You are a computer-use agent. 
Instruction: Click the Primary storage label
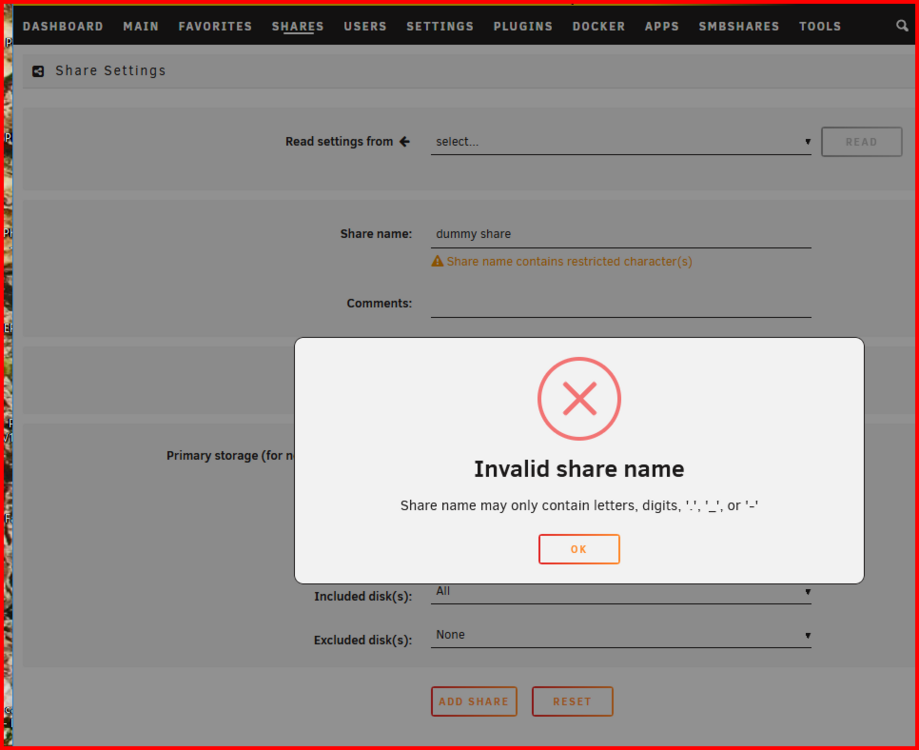[x=230, y=455]
